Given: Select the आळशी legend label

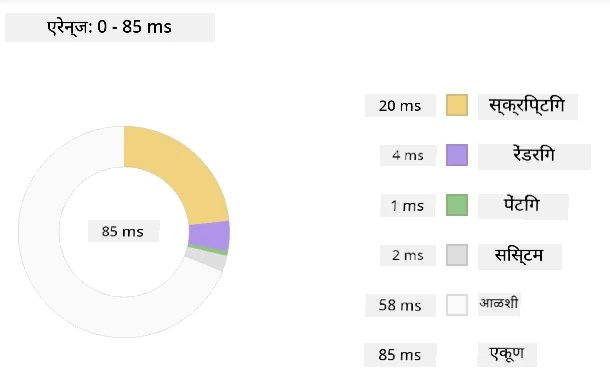Looking at the screenshot, I should [x=499, y=303].
